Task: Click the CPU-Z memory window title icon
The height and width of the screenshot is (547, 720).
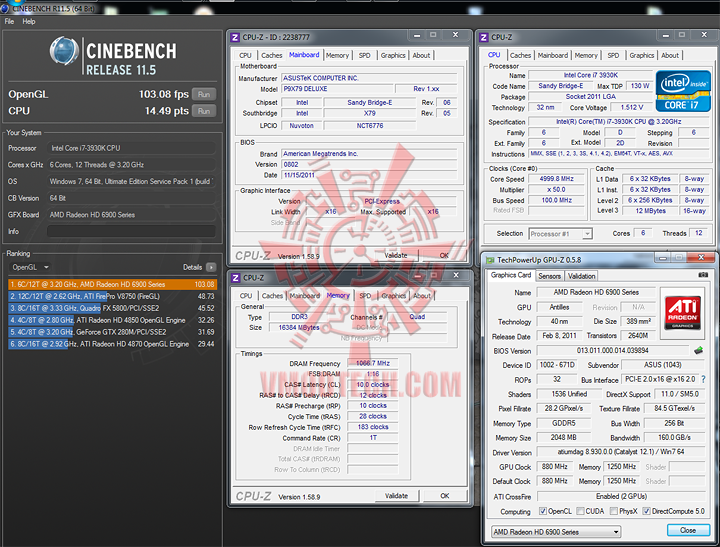Action: (236, 278)
